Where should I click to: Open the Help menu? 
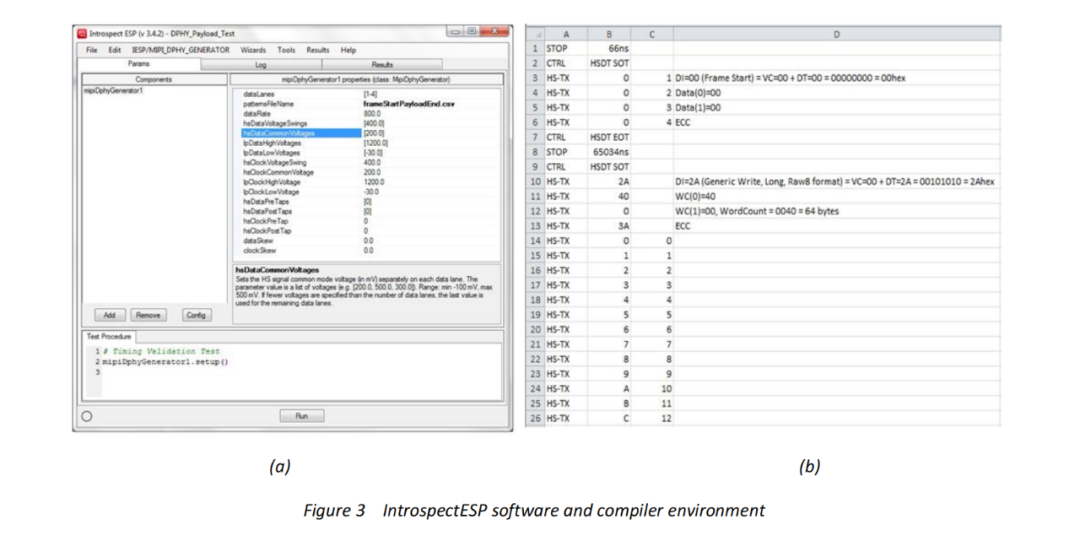coord(349,50)
